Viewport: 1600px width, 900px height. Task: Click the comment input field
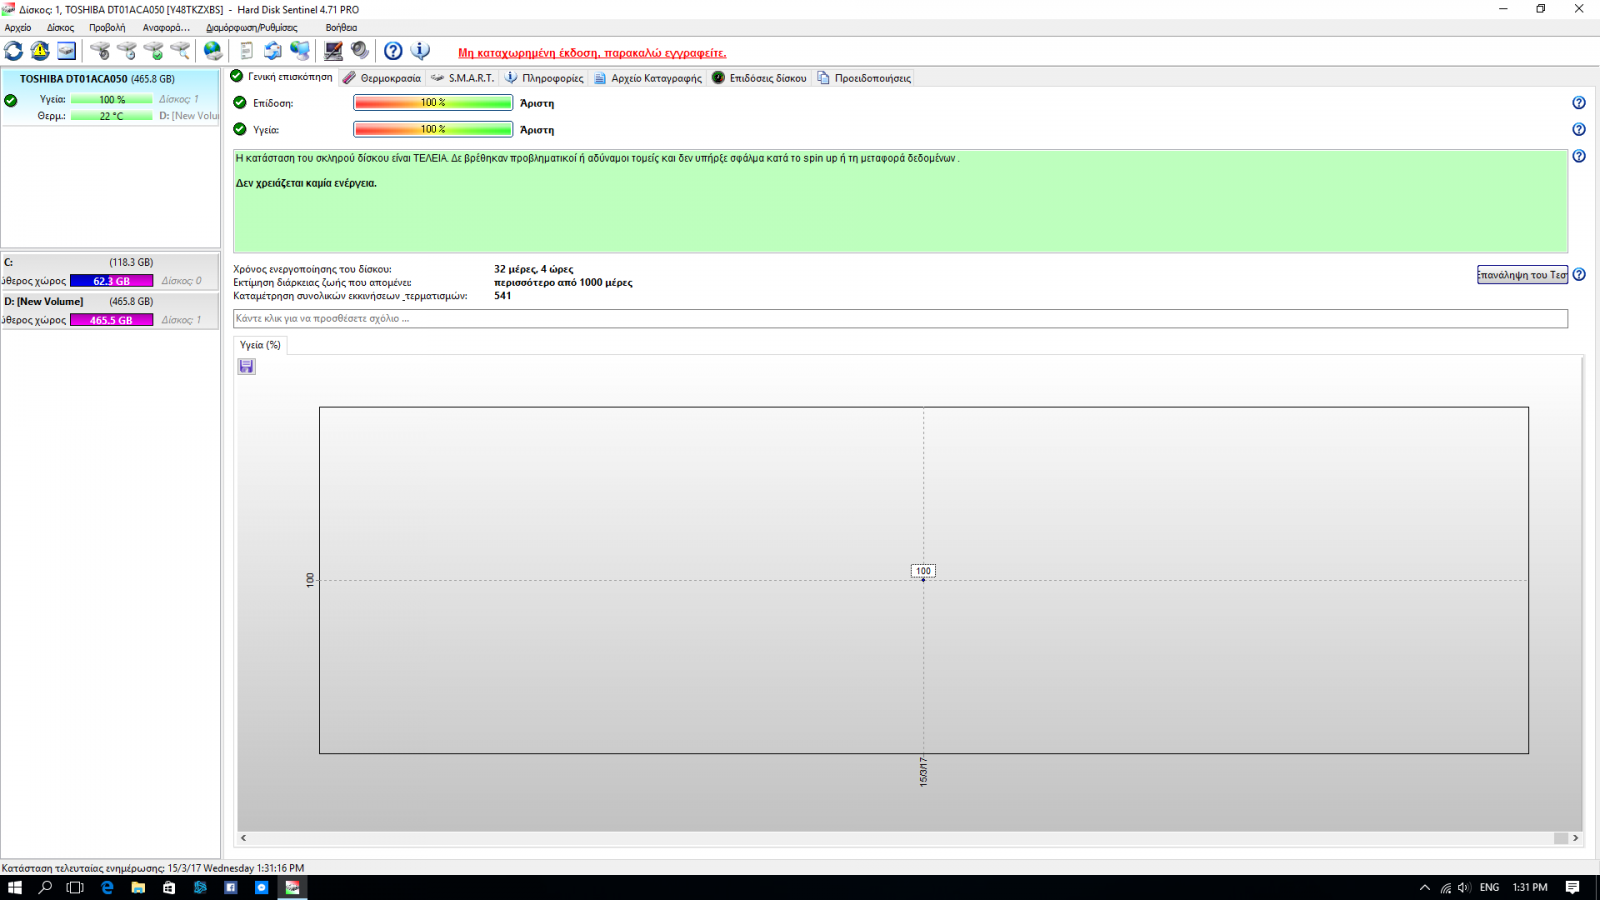click(x=900, y=319)
